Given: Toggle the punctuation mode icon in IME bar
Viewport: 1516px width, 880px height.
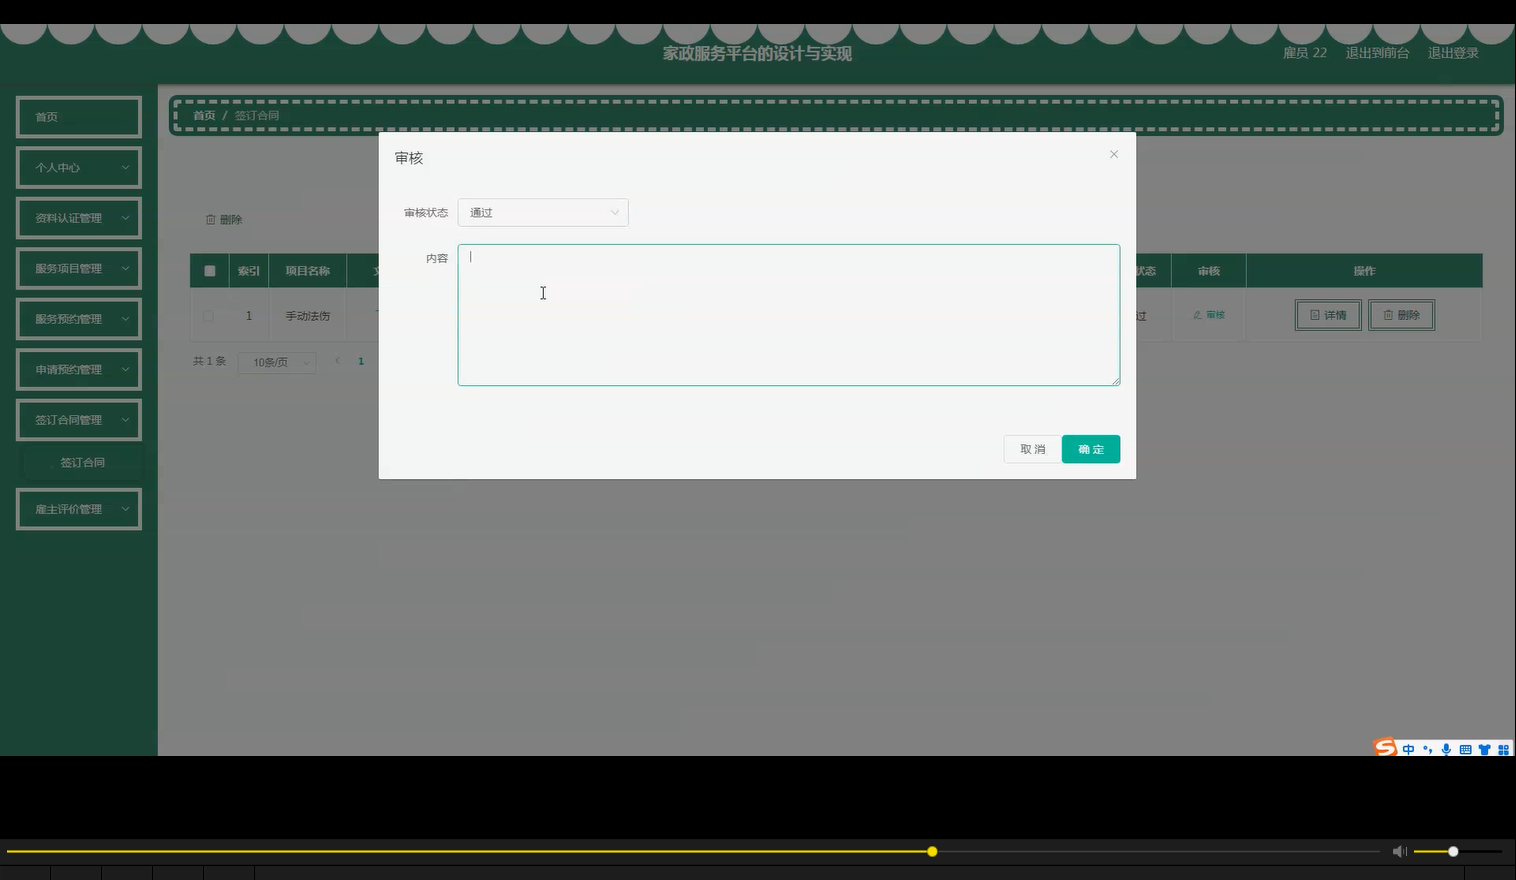Looking at the screenshot, I should 1427,749.
